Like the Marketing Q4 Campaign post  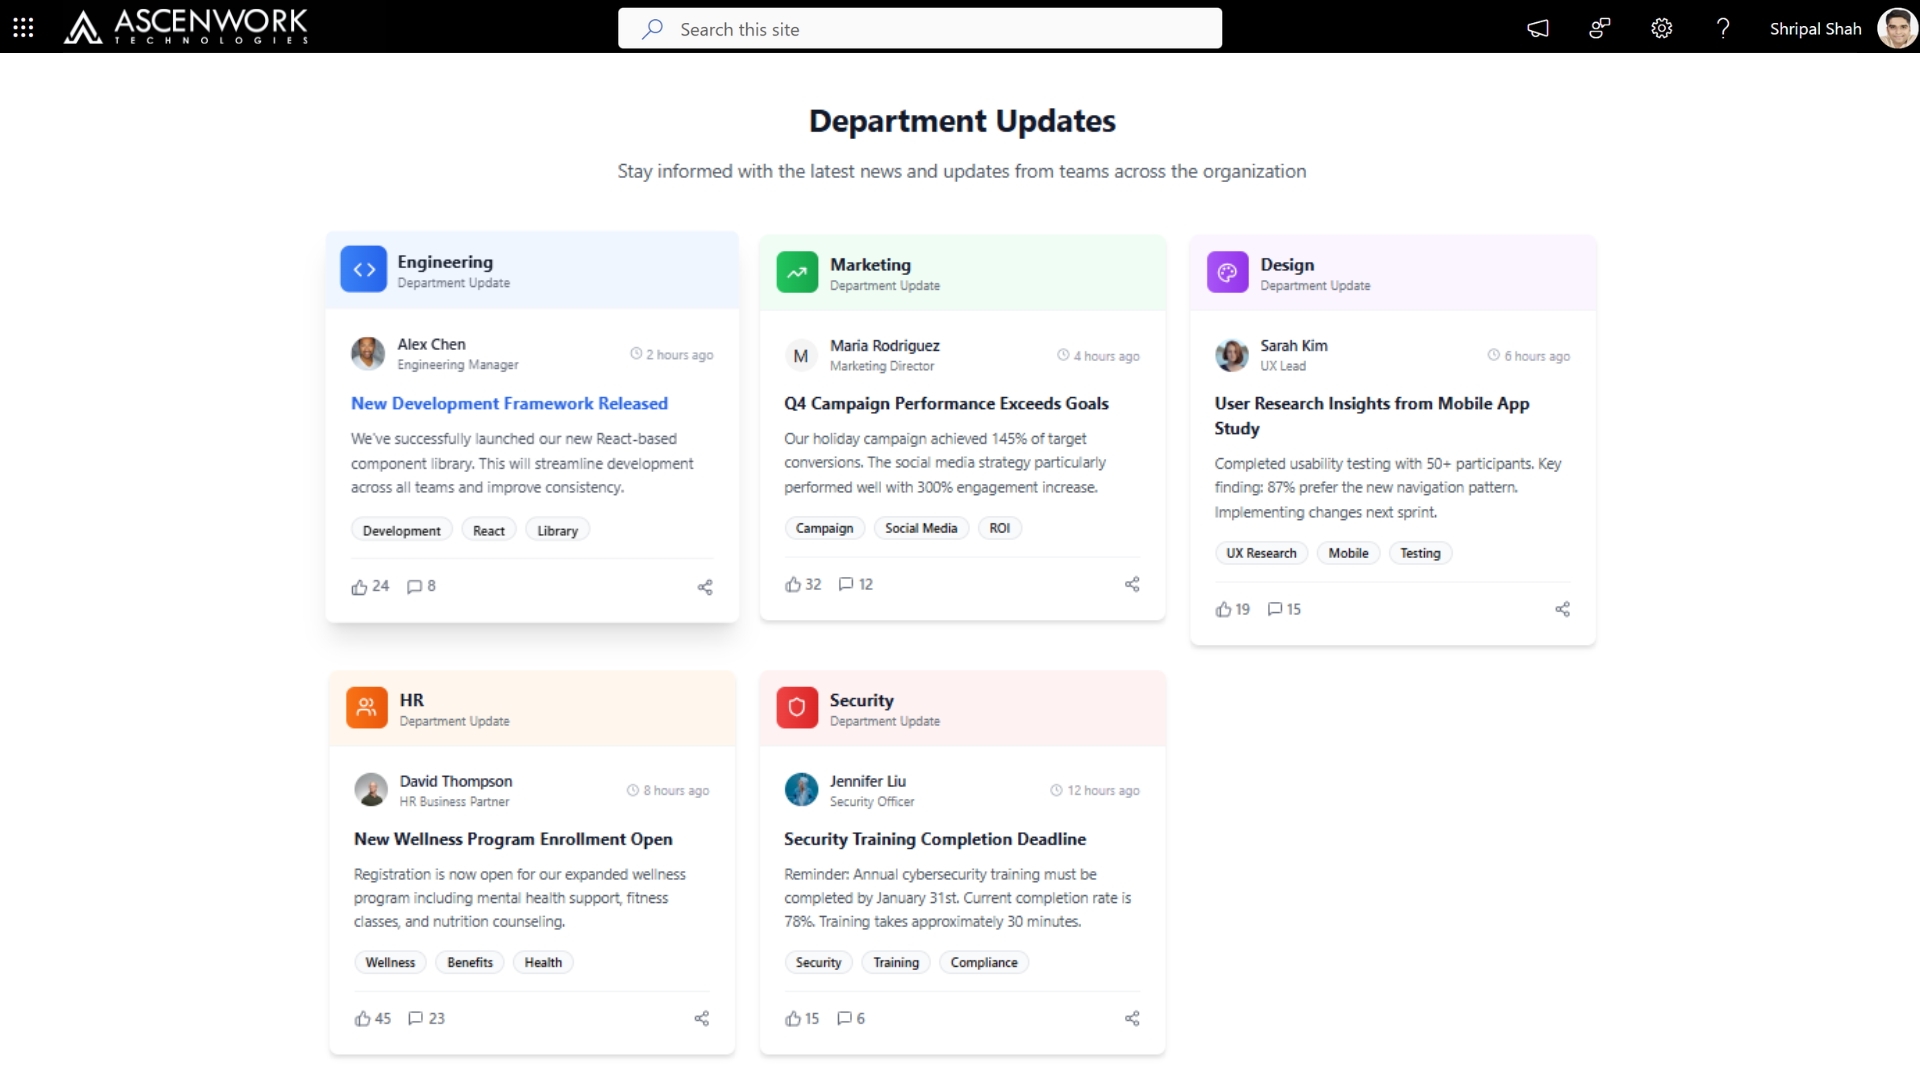coord(793,584)
